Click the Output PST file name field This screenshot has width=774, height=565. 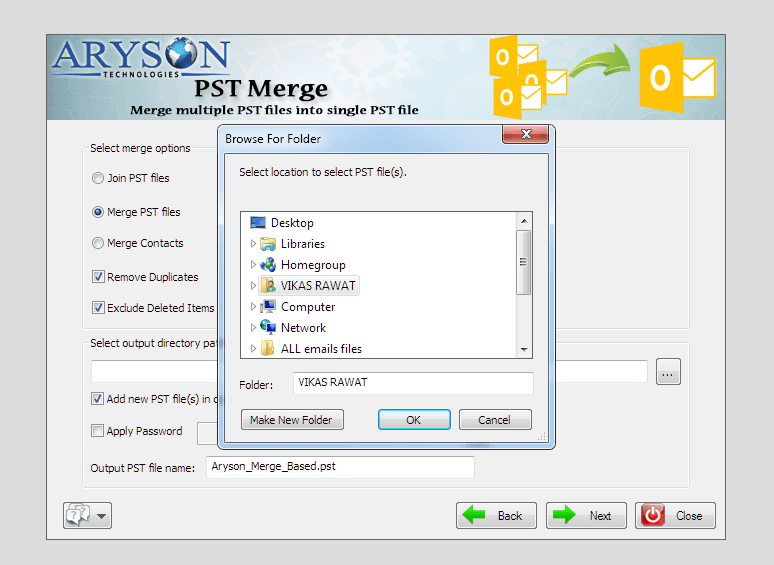340,467
